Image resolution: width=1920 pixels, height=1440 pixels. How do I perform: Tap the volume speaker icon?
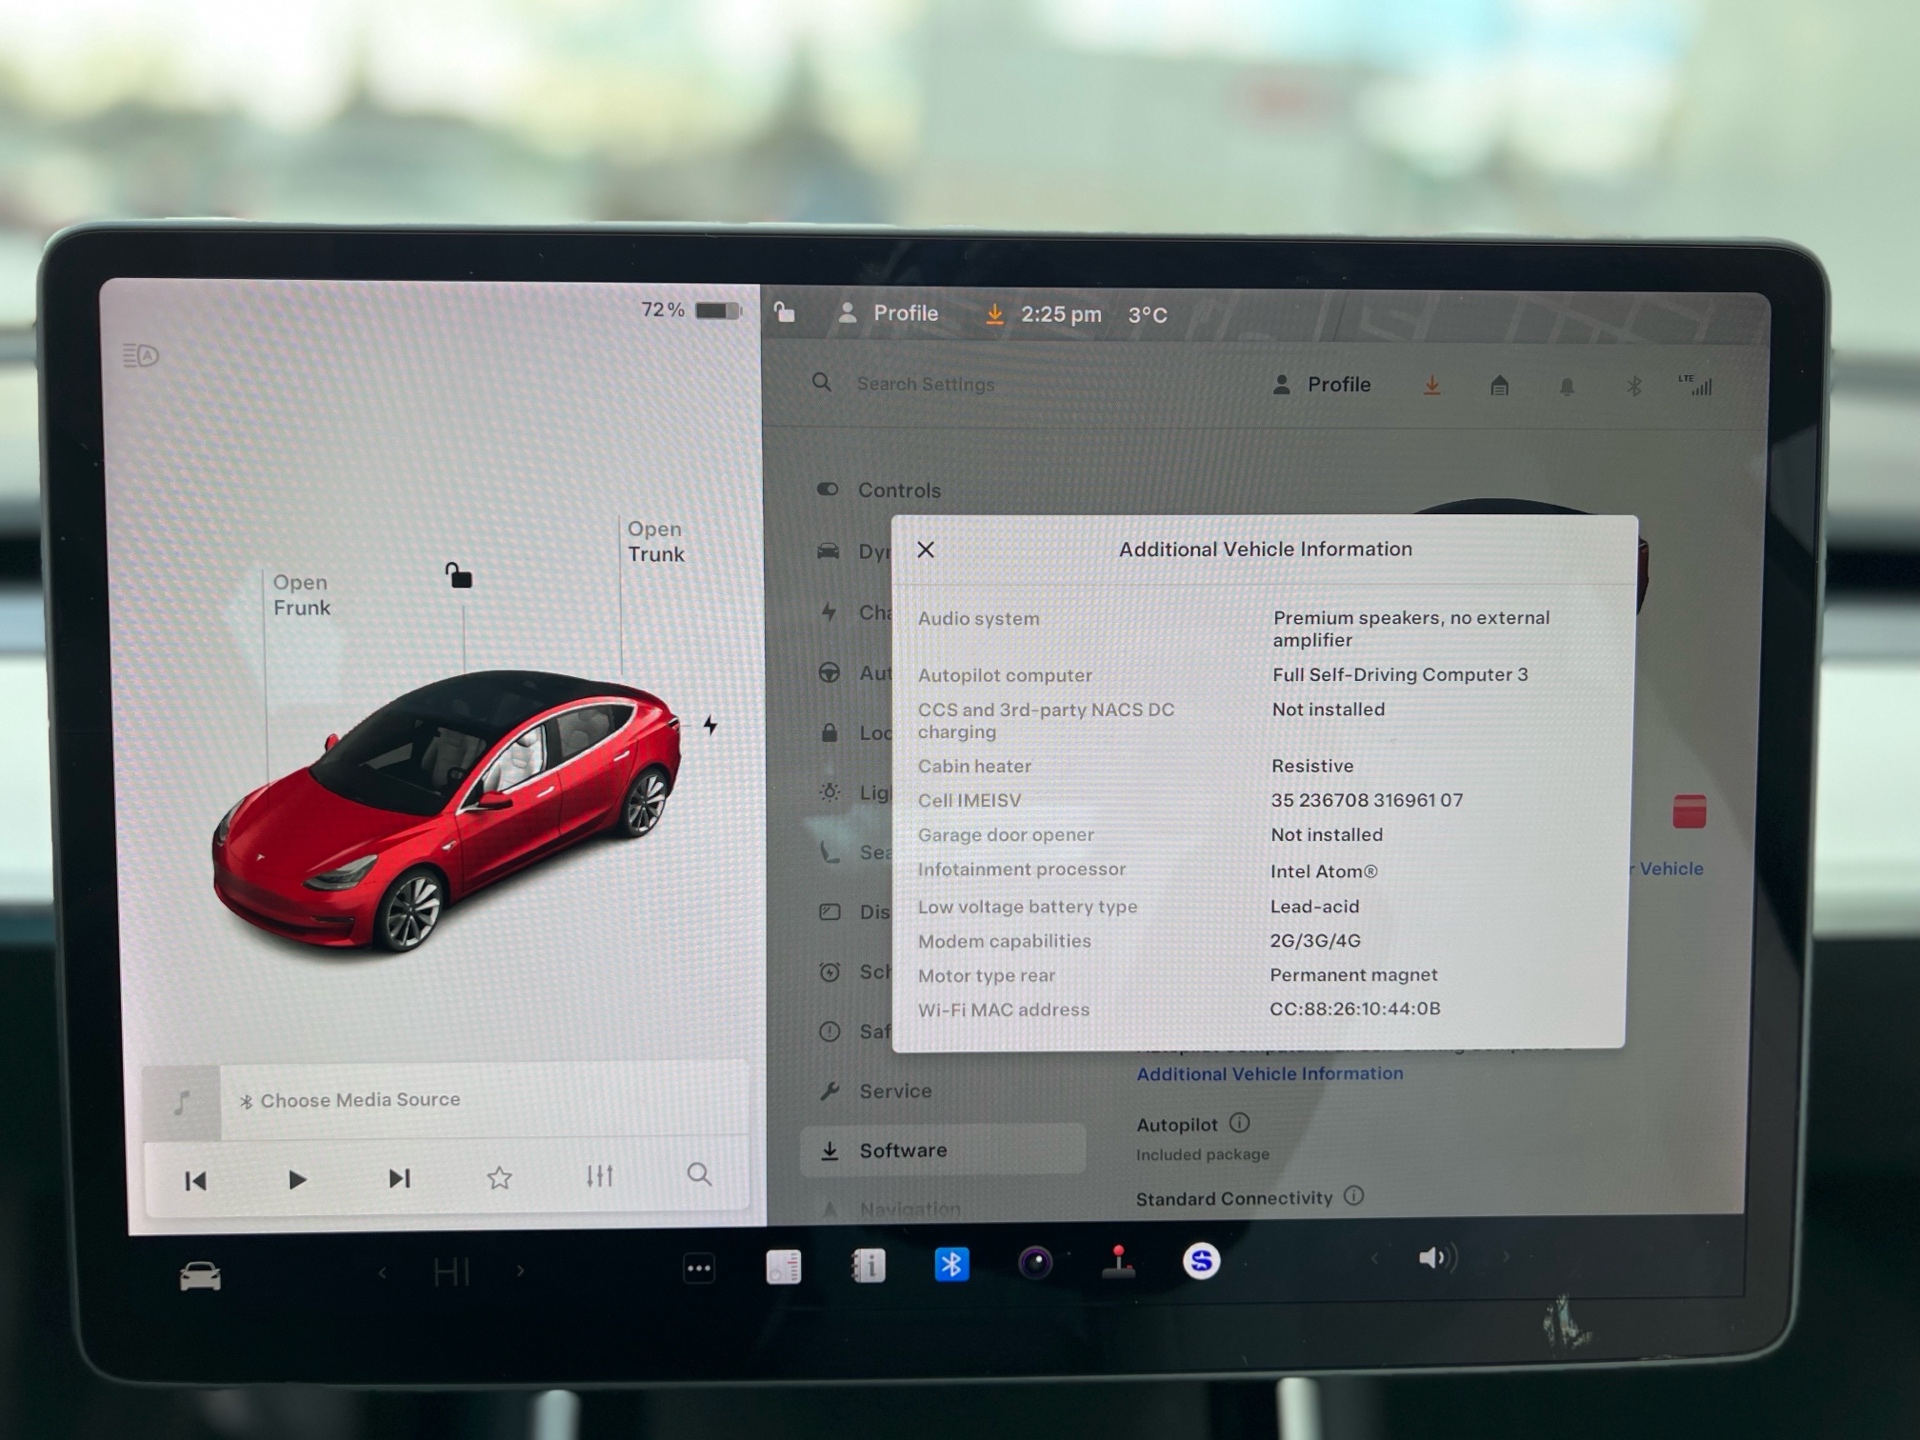click(1436, 1258)
